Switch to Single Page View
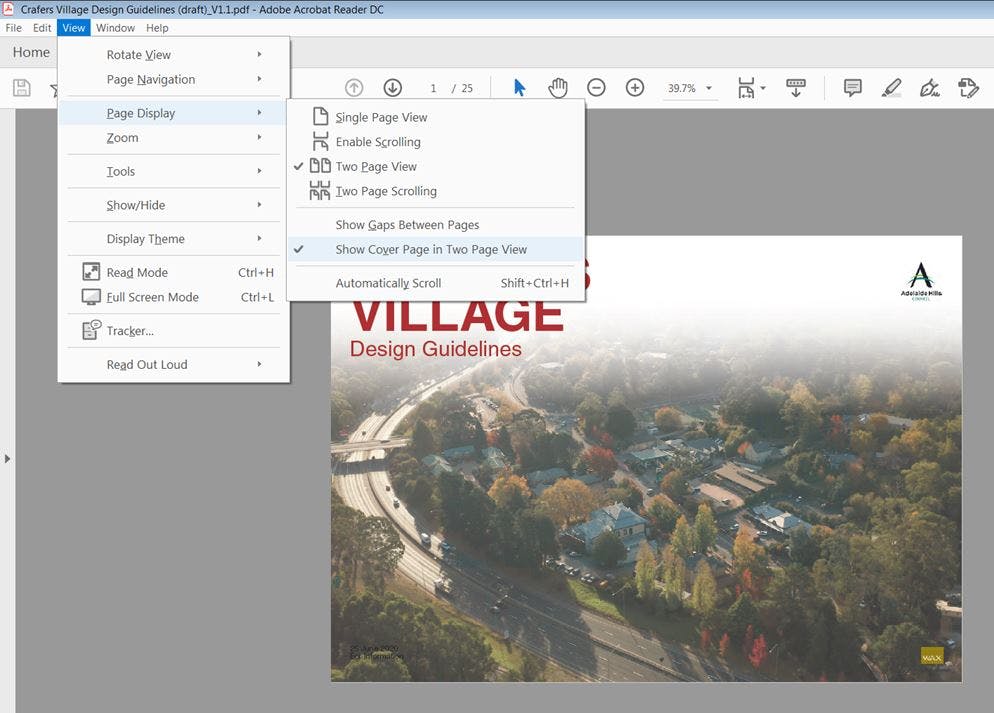994x713 pixels. [x=380, y=117]
